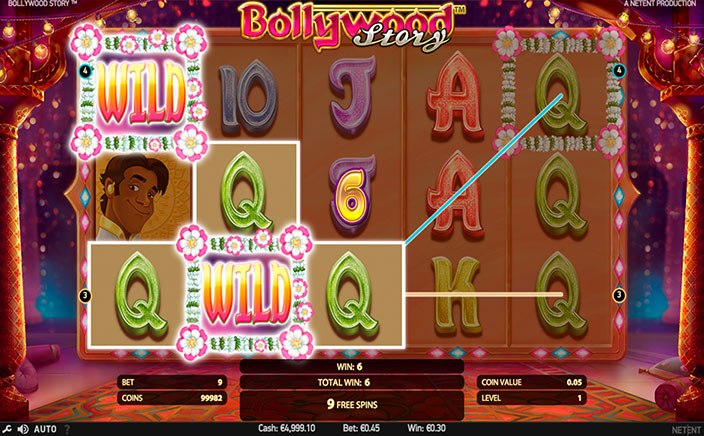Select the COIN VALUE field
This screenshot has width=704, height=436.
(532, 383)
